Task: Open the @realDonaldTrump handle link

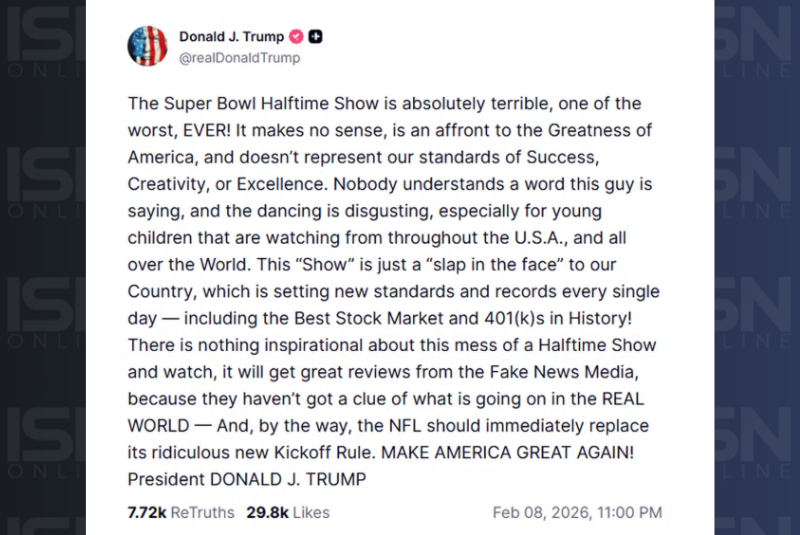Action: point(239,58)
